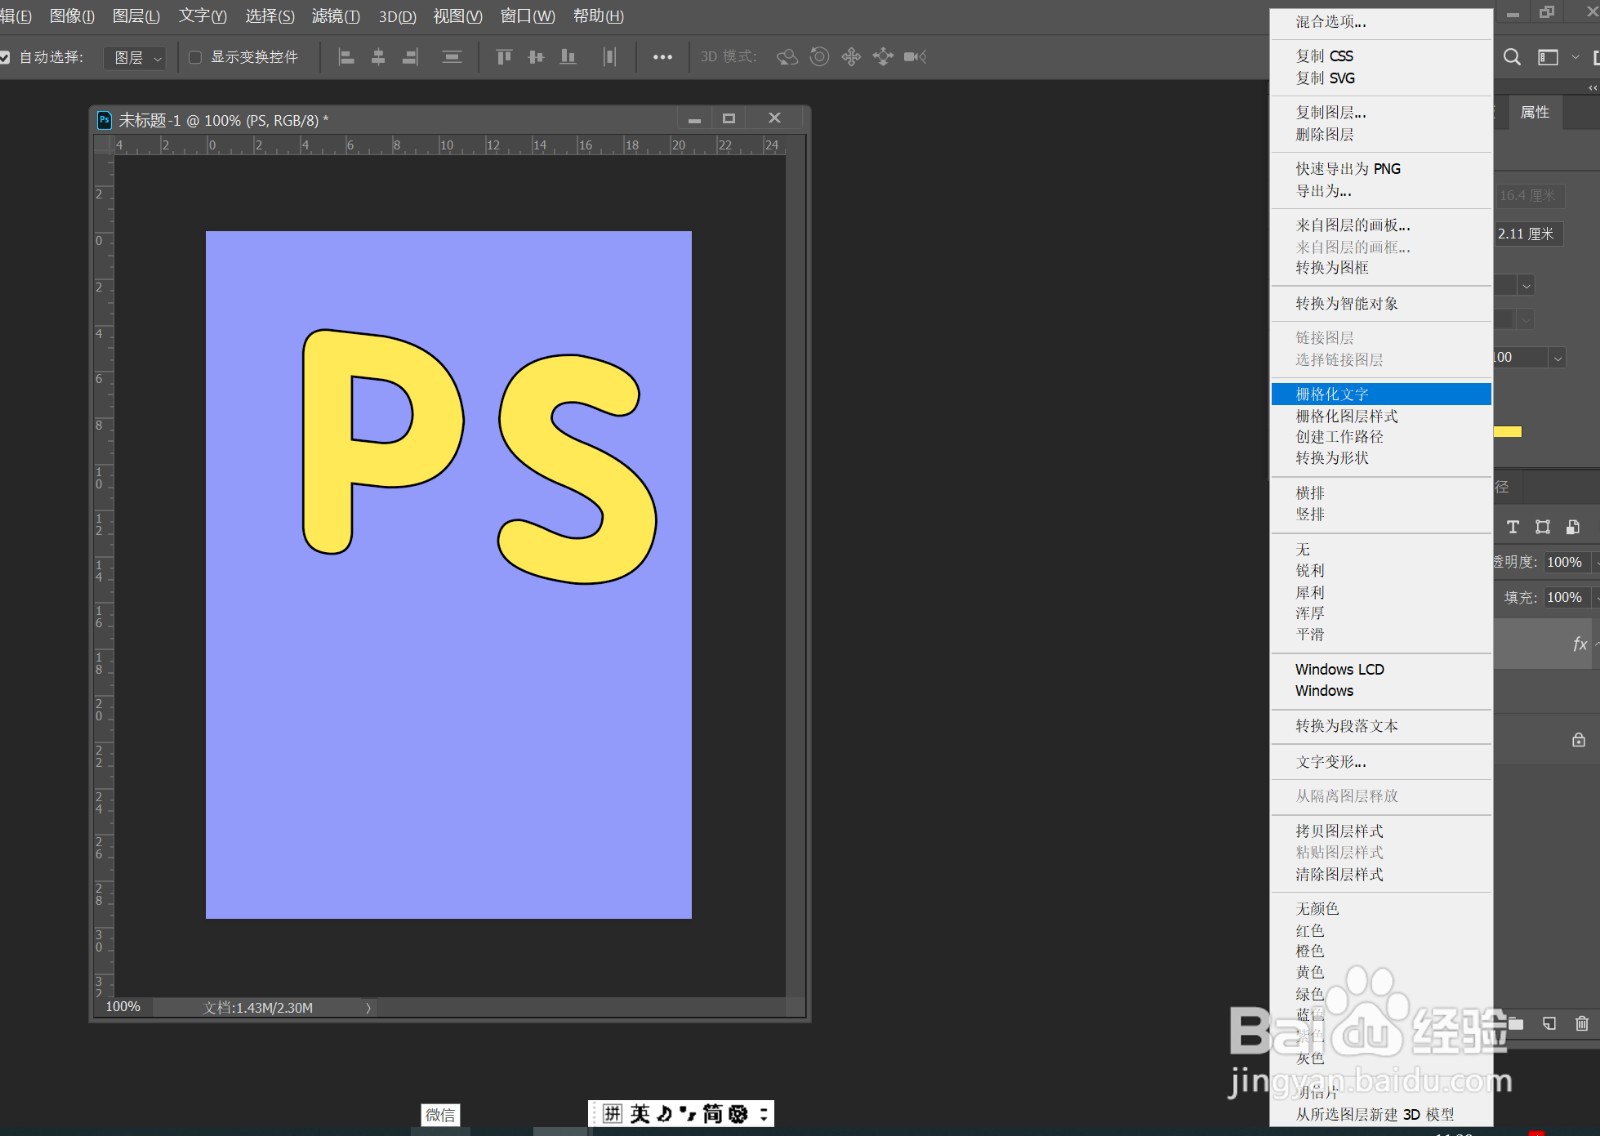Screen dimensions: 1600x1136
Task: Click the 3D video camera icon
Action: click(x=915, y=57)
